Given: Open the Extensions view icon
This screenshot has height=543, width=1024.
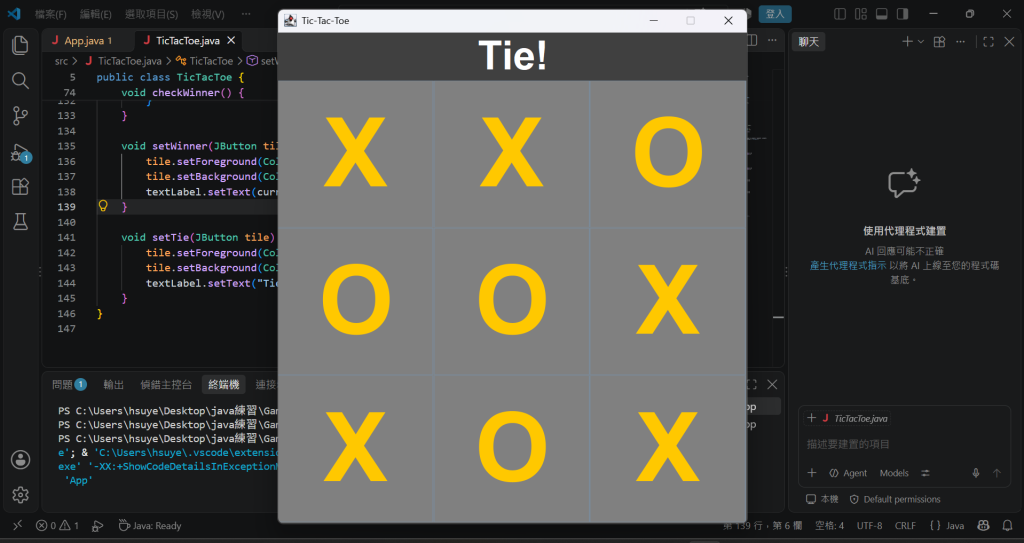Looking at the screenshot, I should [20, 187].
